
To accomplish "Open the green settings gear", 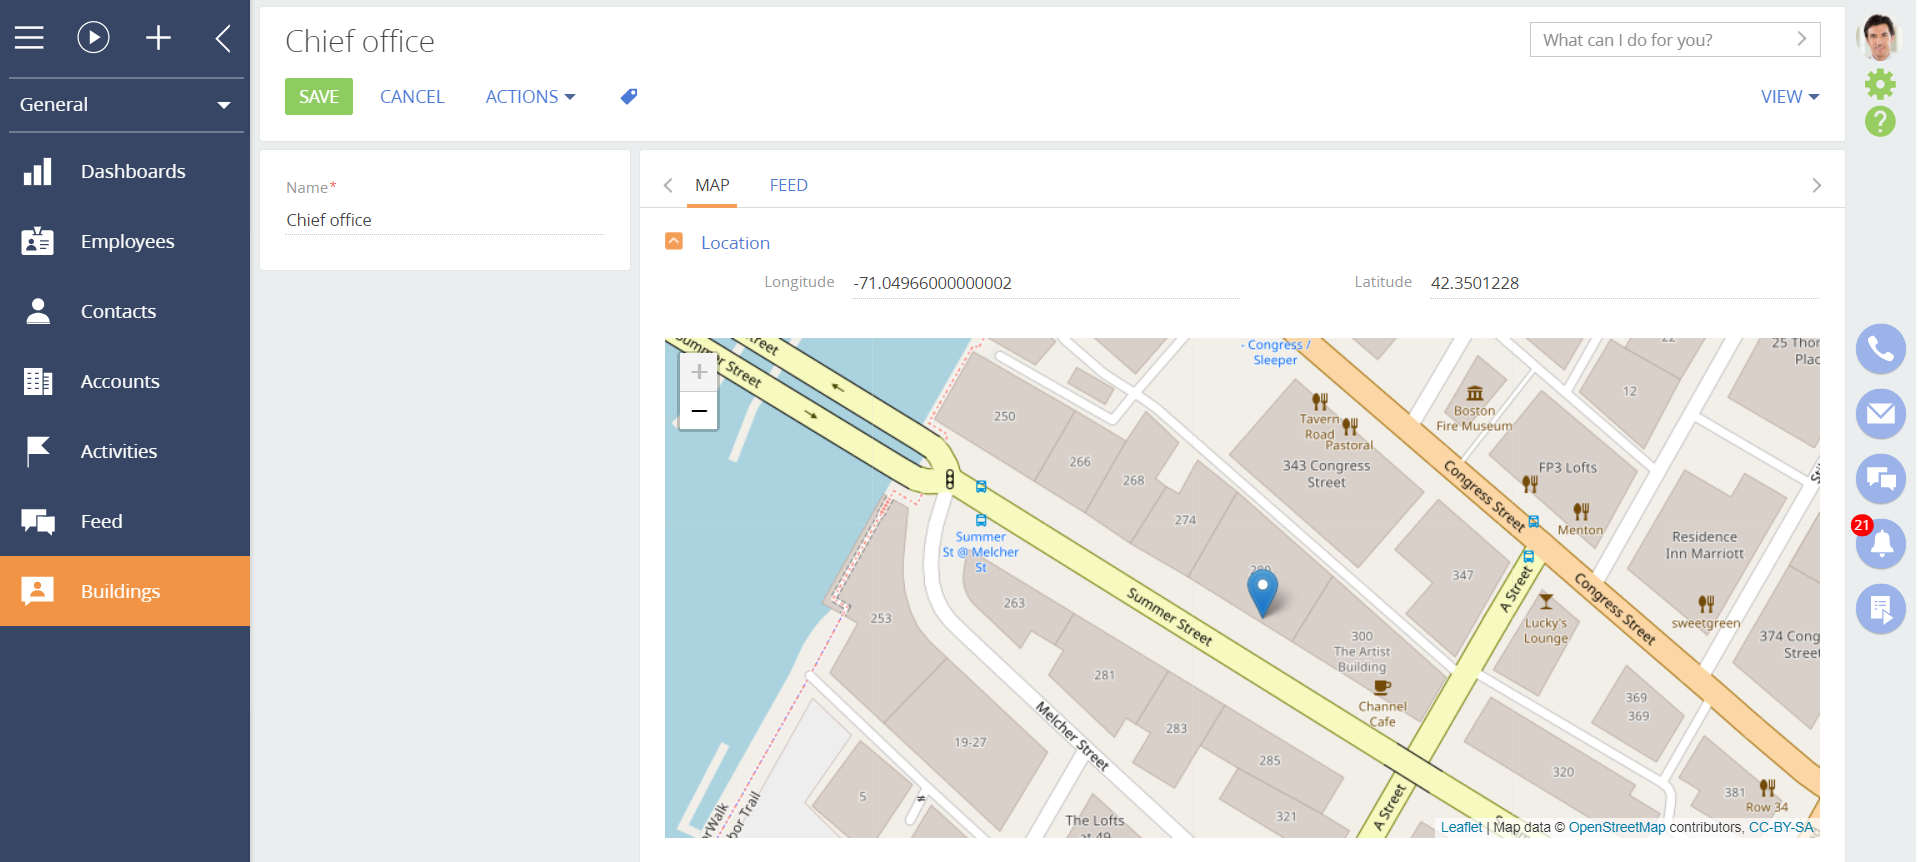I will coord(1880,84).
